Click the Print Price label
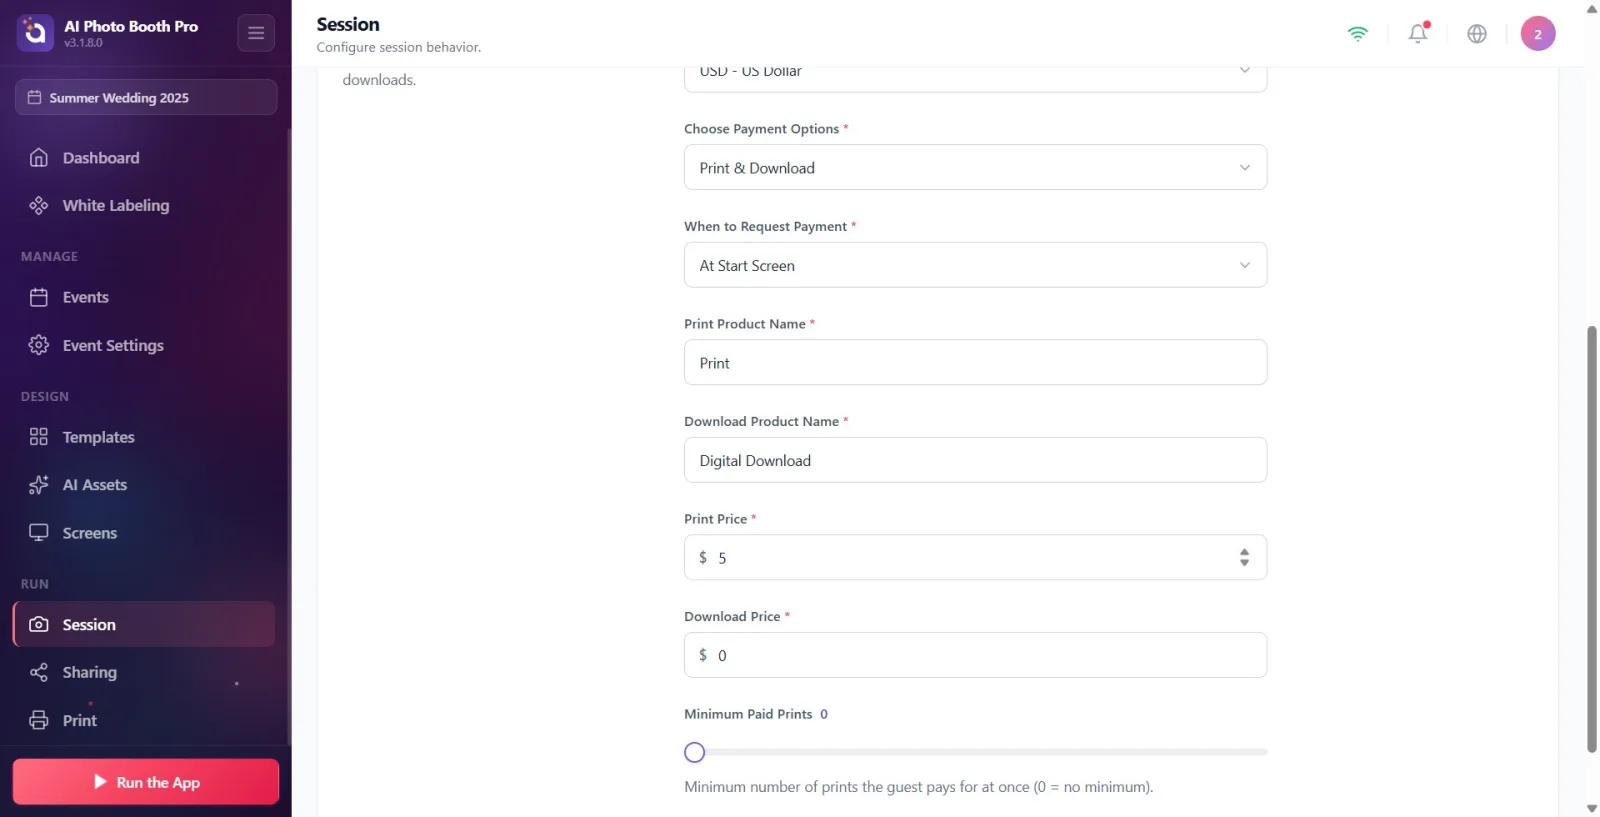 click(x=715, y=519)
